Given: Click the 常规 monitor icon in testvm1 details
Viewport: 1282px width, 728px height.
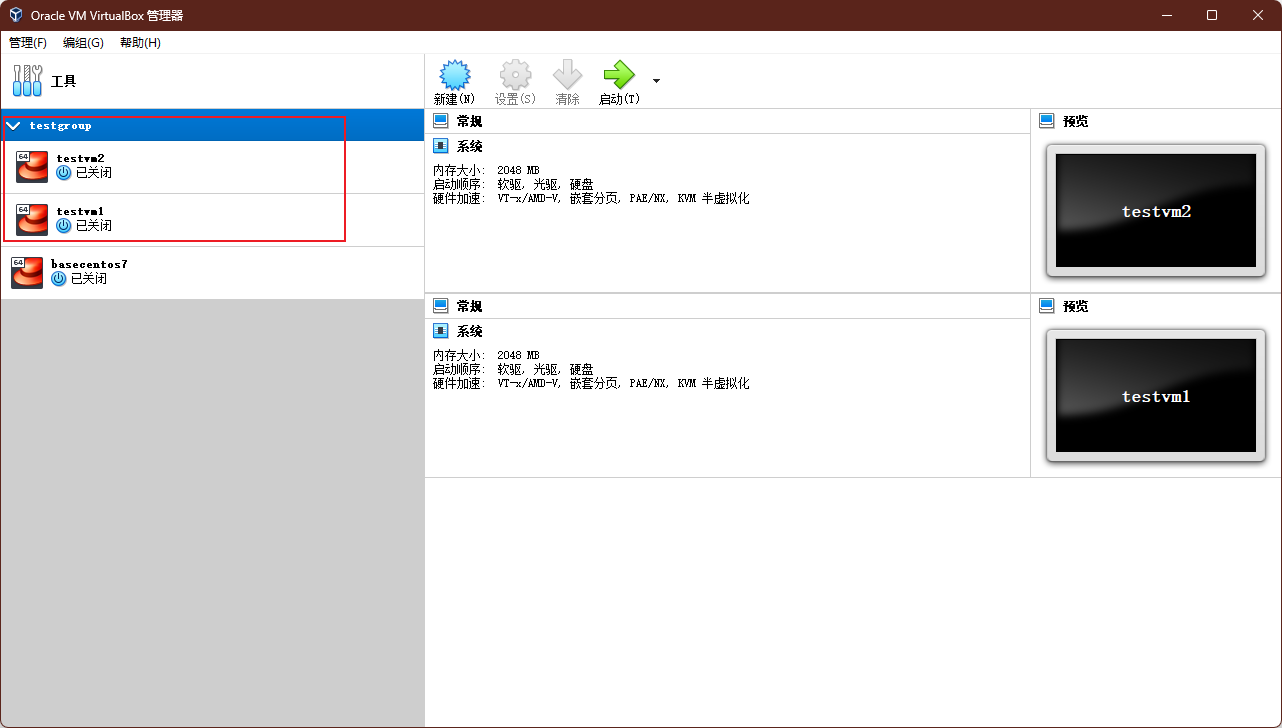Looking at the screenshot, I should [x=440, y=306].
